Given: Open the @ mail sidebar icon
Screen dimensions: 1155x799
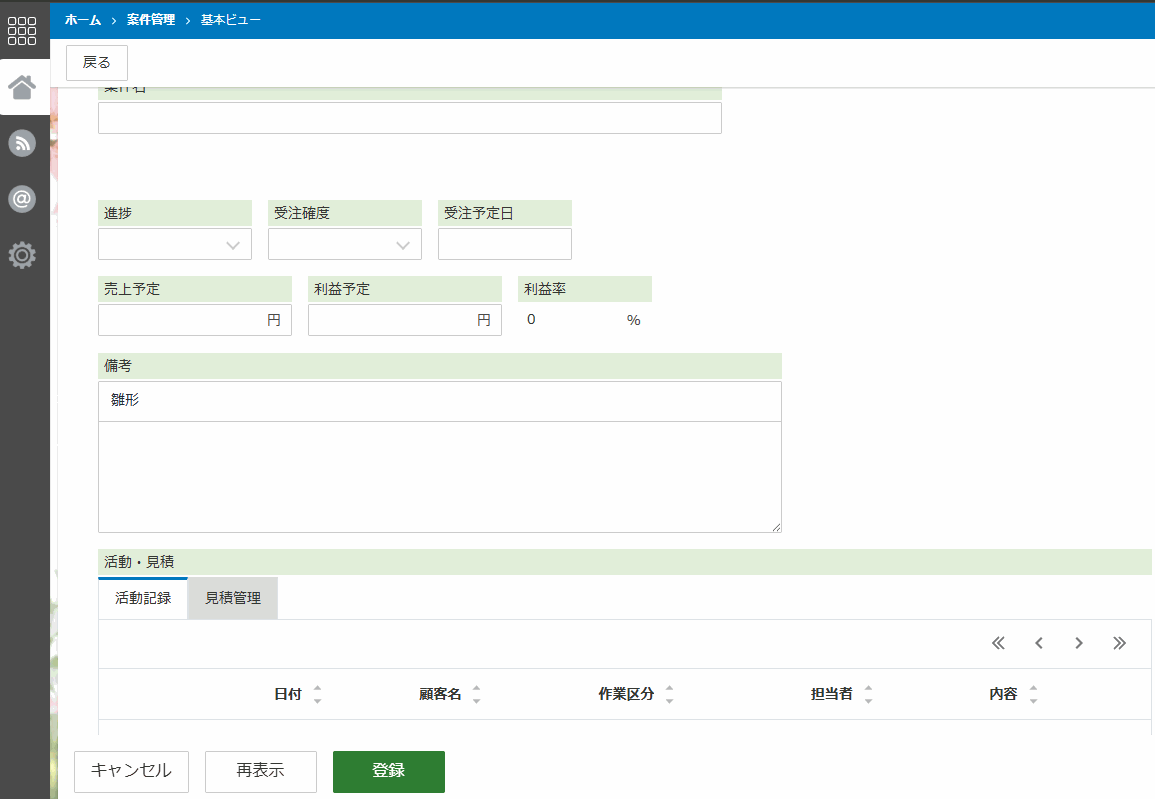Looking at the screenshot, I should click(x=22, y=199).
